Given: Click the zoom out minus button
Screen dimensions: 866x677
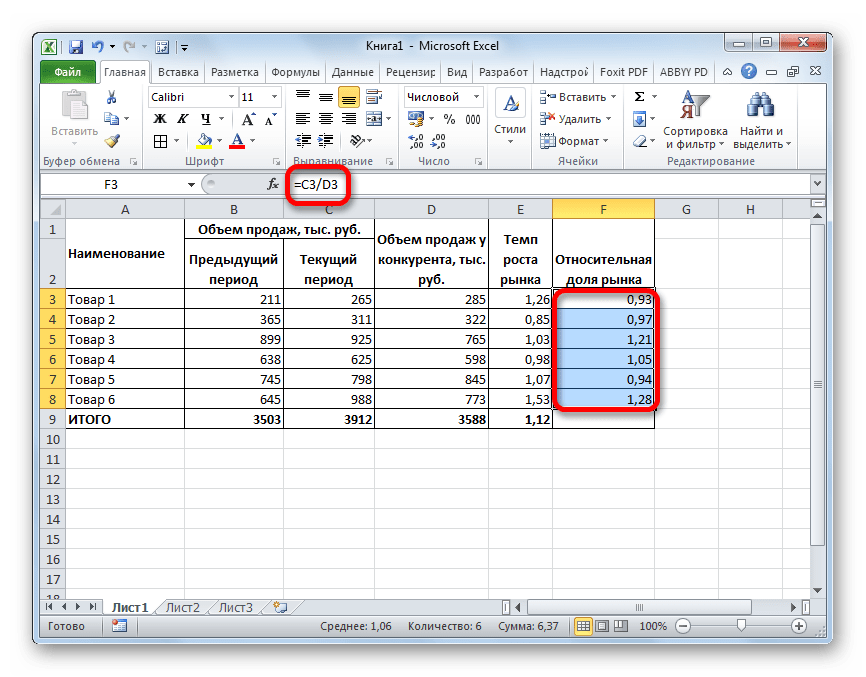Looking at the screenshot, I should [683, 626].
